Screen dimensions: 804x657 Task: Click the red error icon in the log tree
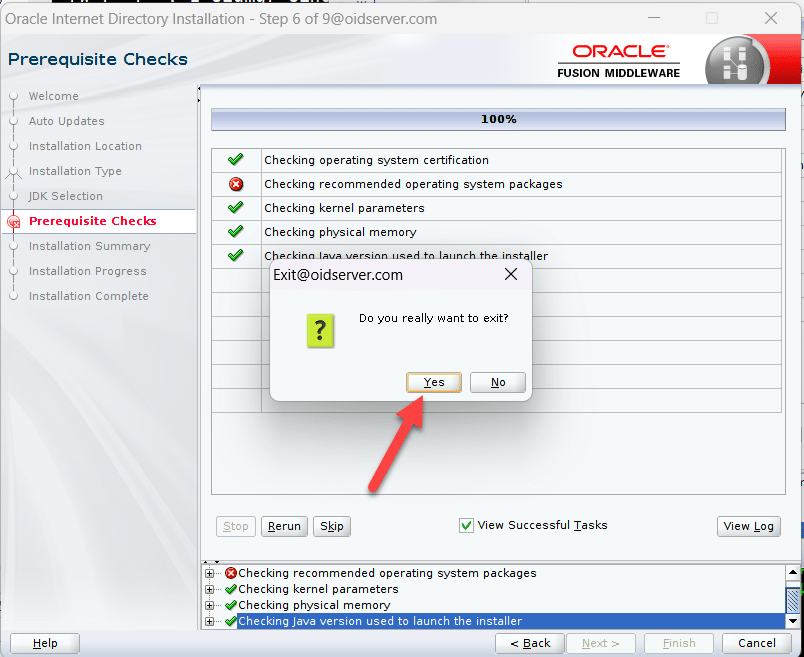point(231,574)
